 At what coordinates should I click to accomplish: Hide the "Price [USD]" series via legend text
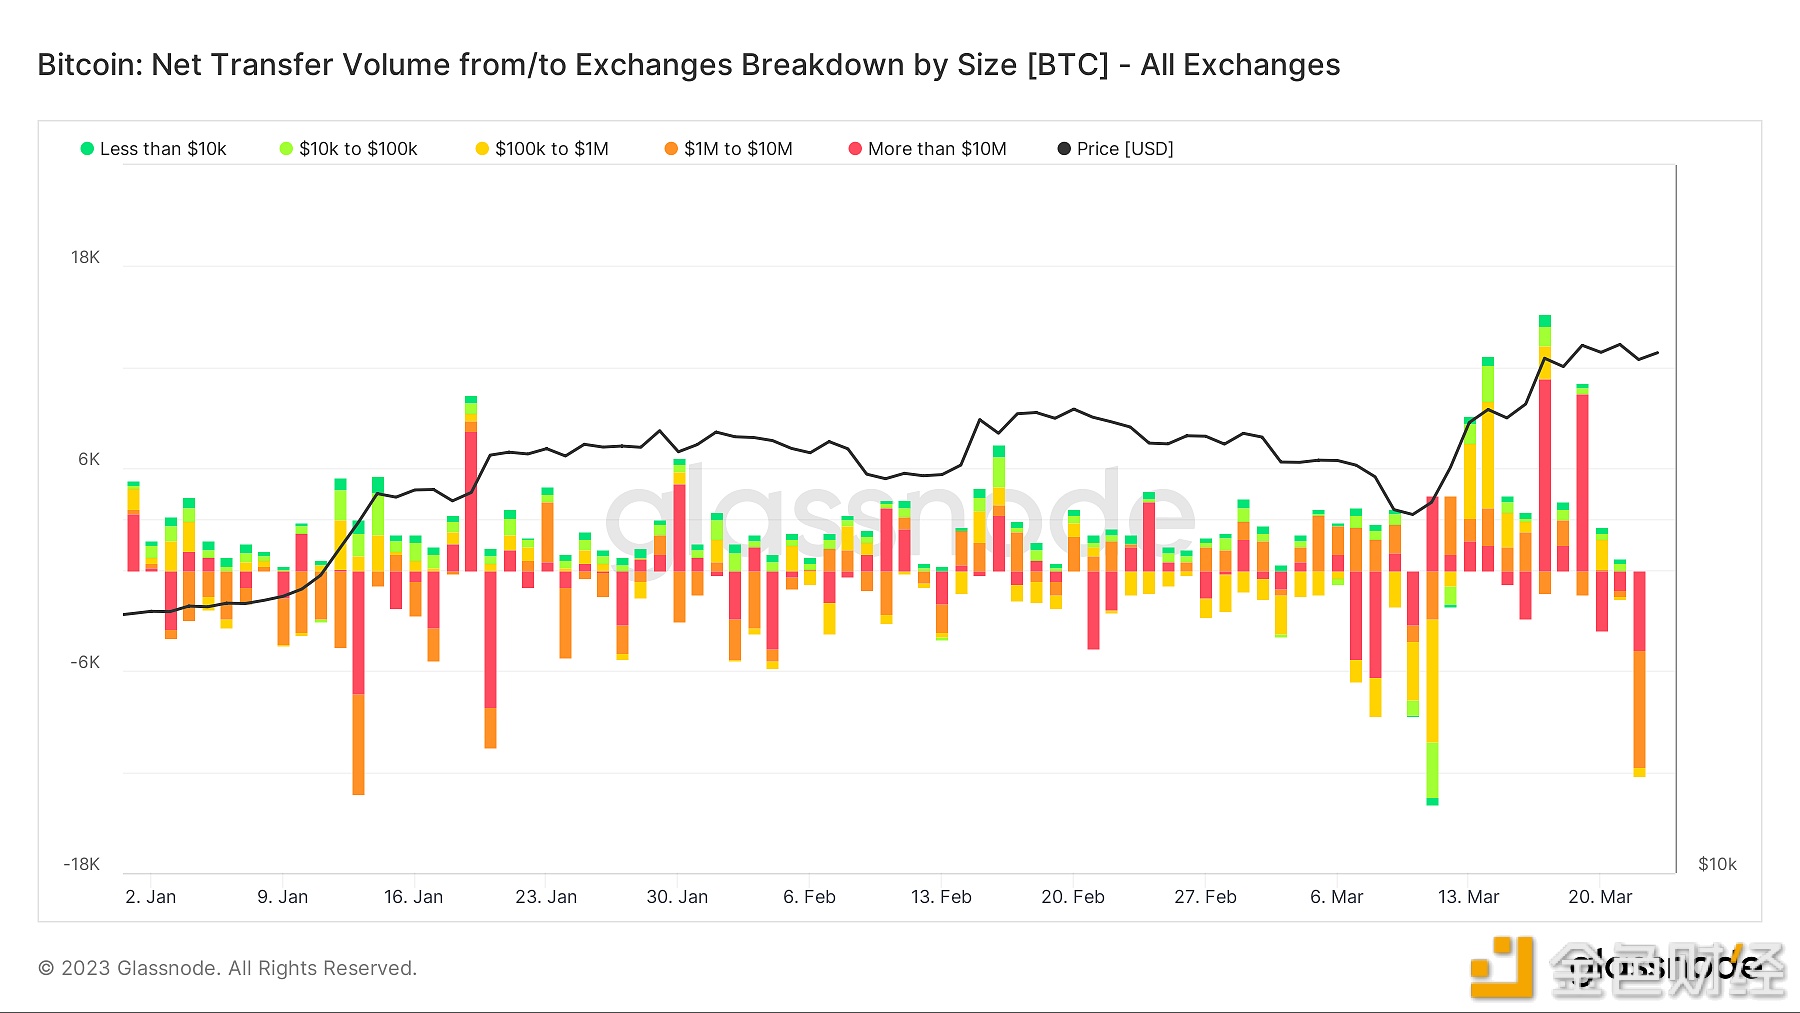coord(1125,149)
